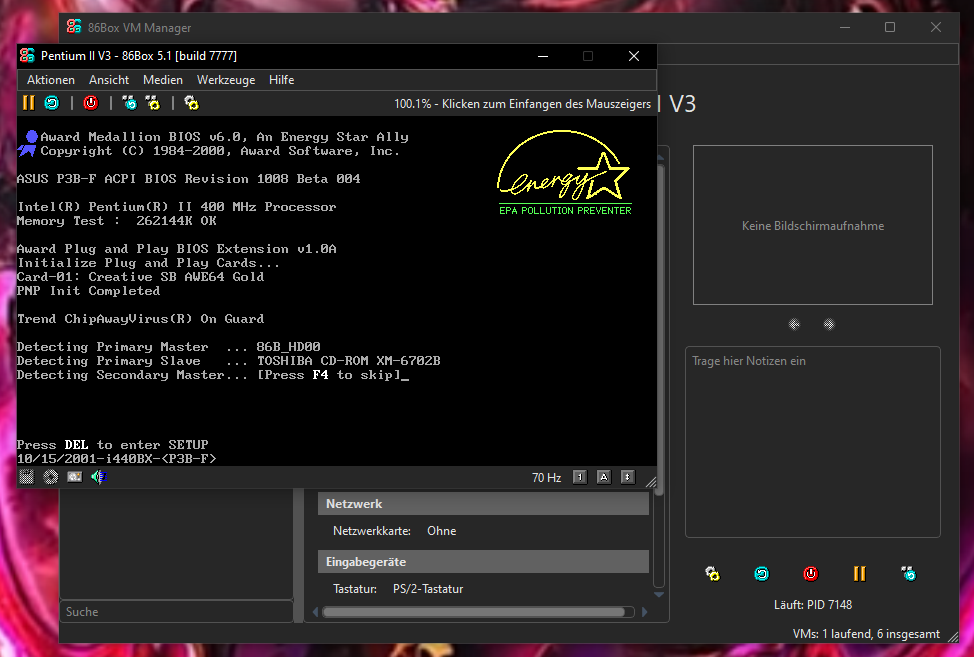
Task: Minimize the Pentium II V3 emulator window
Action: [x=543, y=56]
